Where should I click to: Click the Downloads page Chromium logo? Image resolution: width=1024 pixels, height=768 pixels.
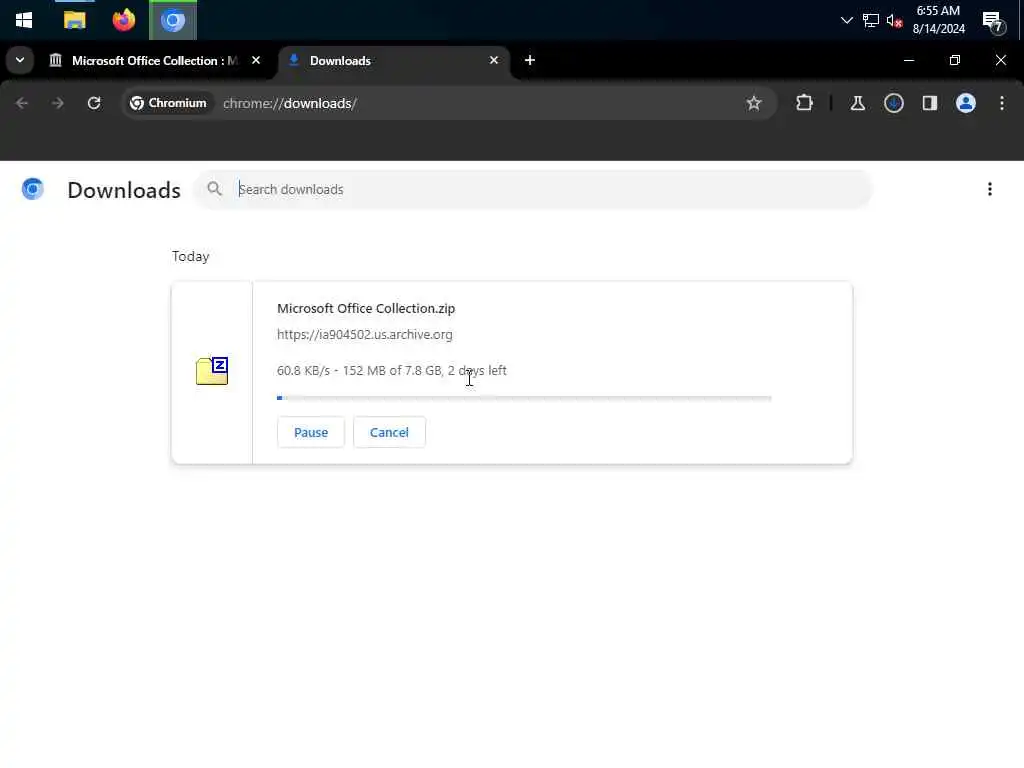[x=33, y=189]
